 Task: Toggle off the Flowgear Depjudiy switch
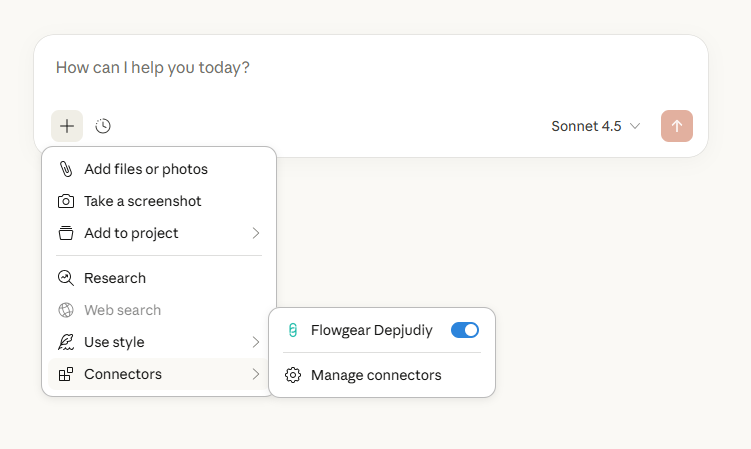coord(465,330)
